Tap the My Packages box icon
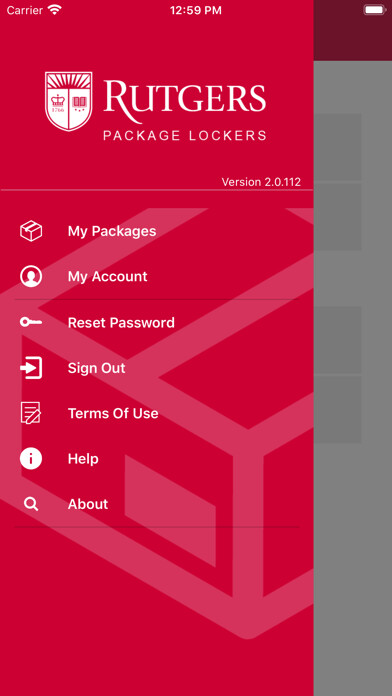Screen dimensions: 392x696 click(x=31, y=231)
